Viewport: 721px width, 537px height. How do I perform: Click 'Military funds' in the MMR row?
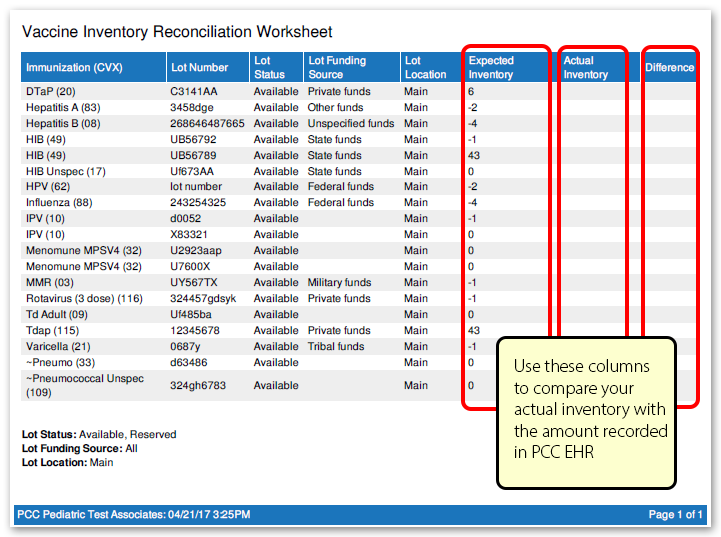[x=339, y=283]
